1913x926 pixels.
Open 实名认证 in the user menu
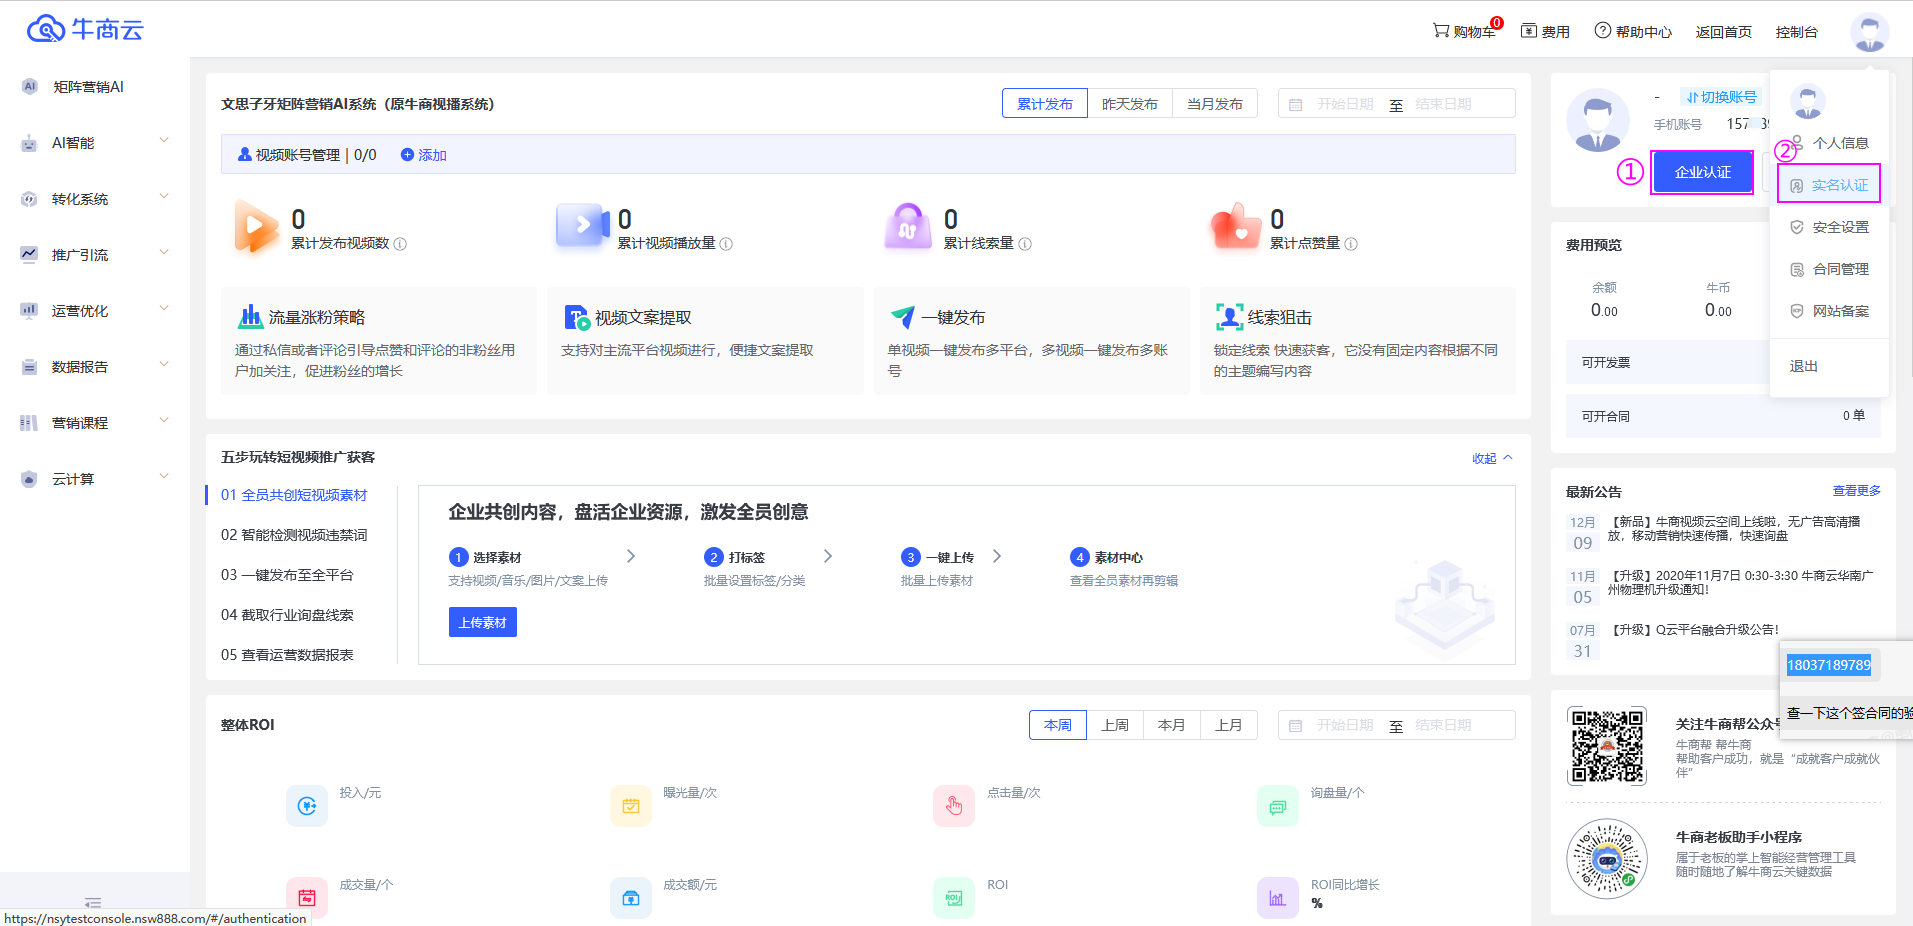[x=1829, y=185]
